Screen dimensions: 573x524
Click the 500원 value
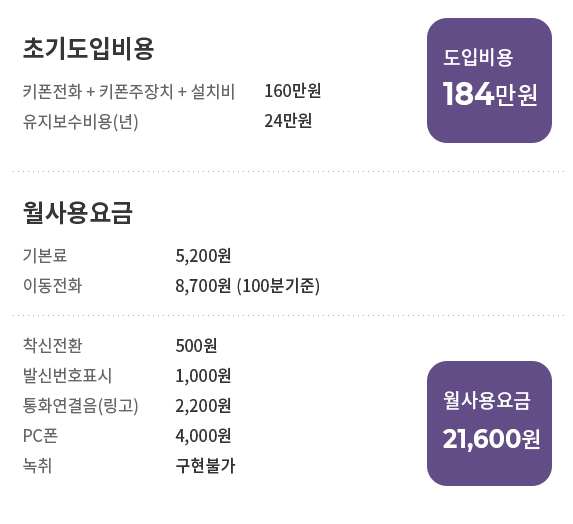196,346
